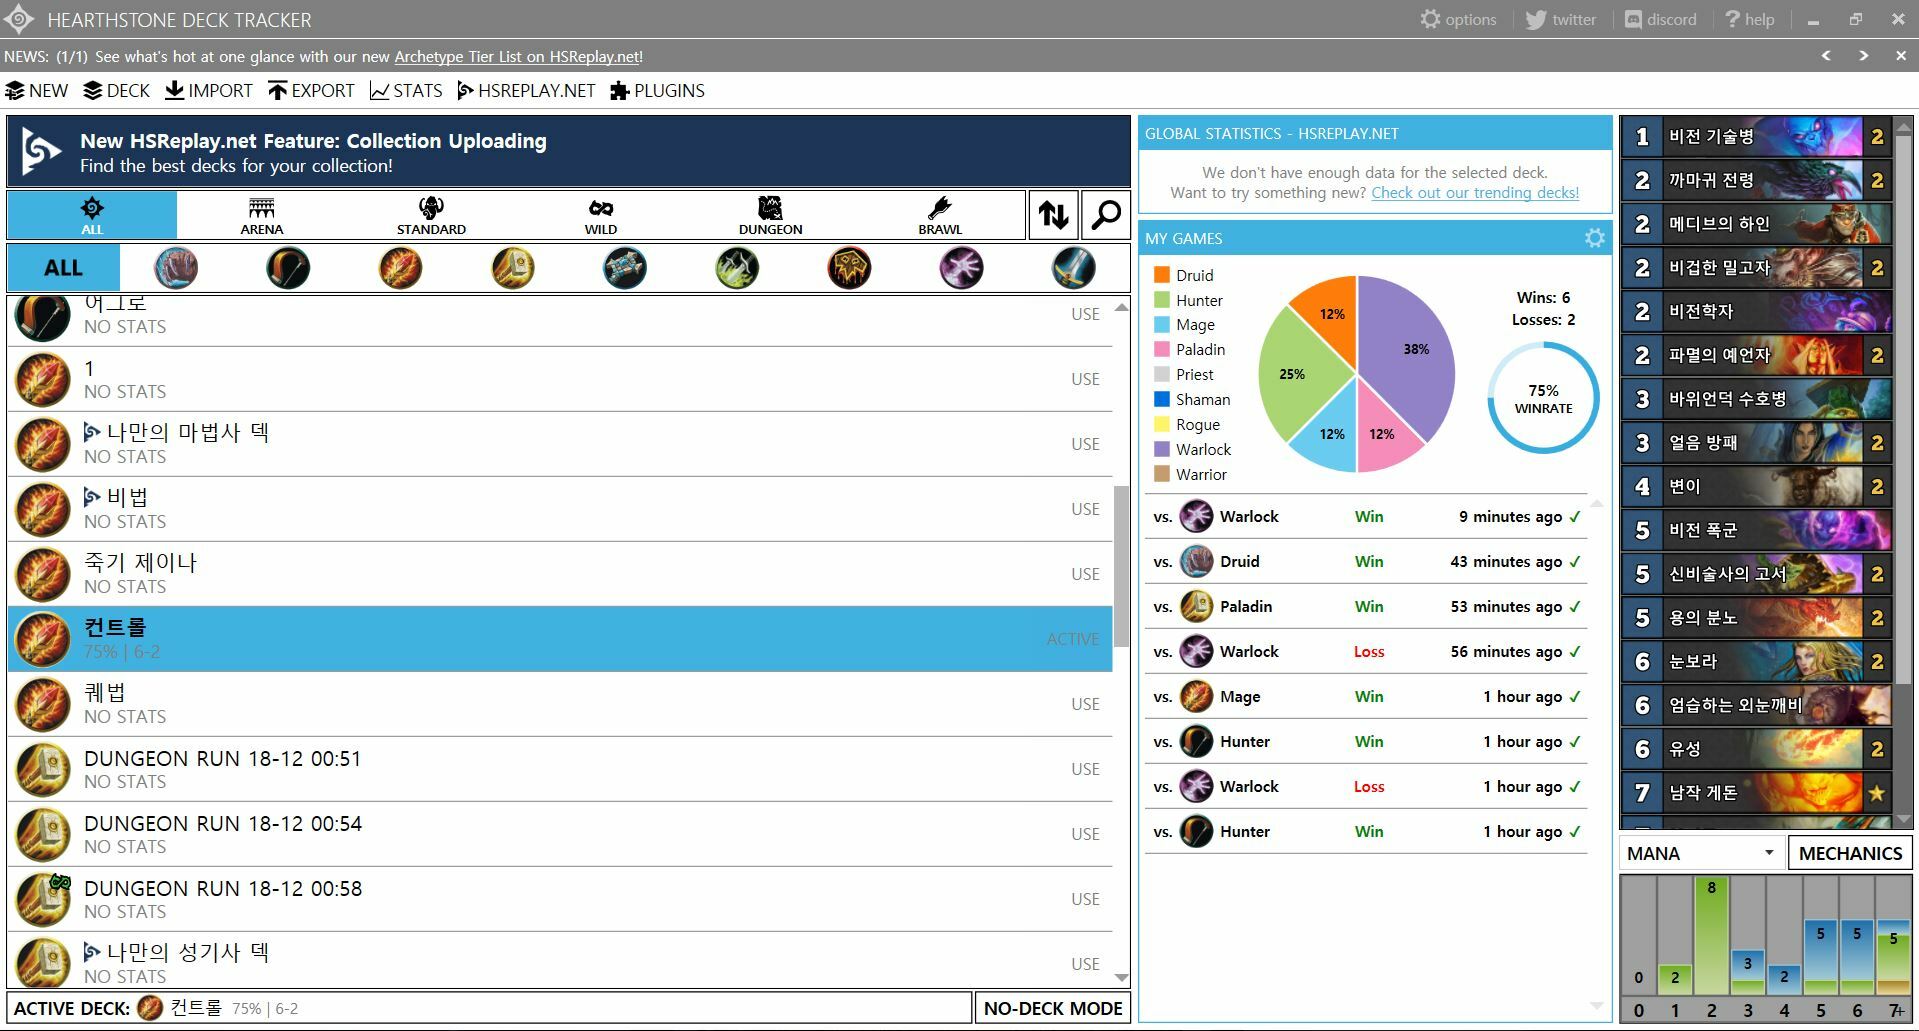Click the Collection Uploading feature banner
This screenshot has height=1031, width=1919.
coord(568,152)
